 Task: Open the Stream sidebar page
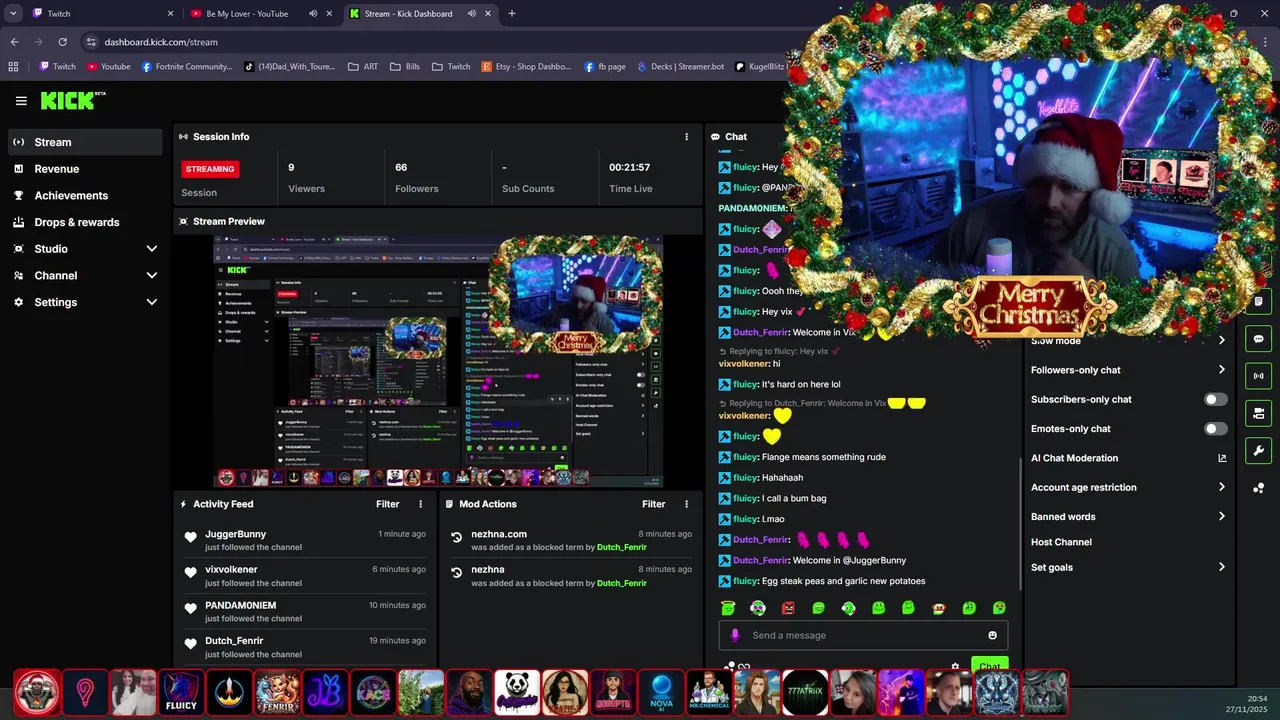(85, 142)
